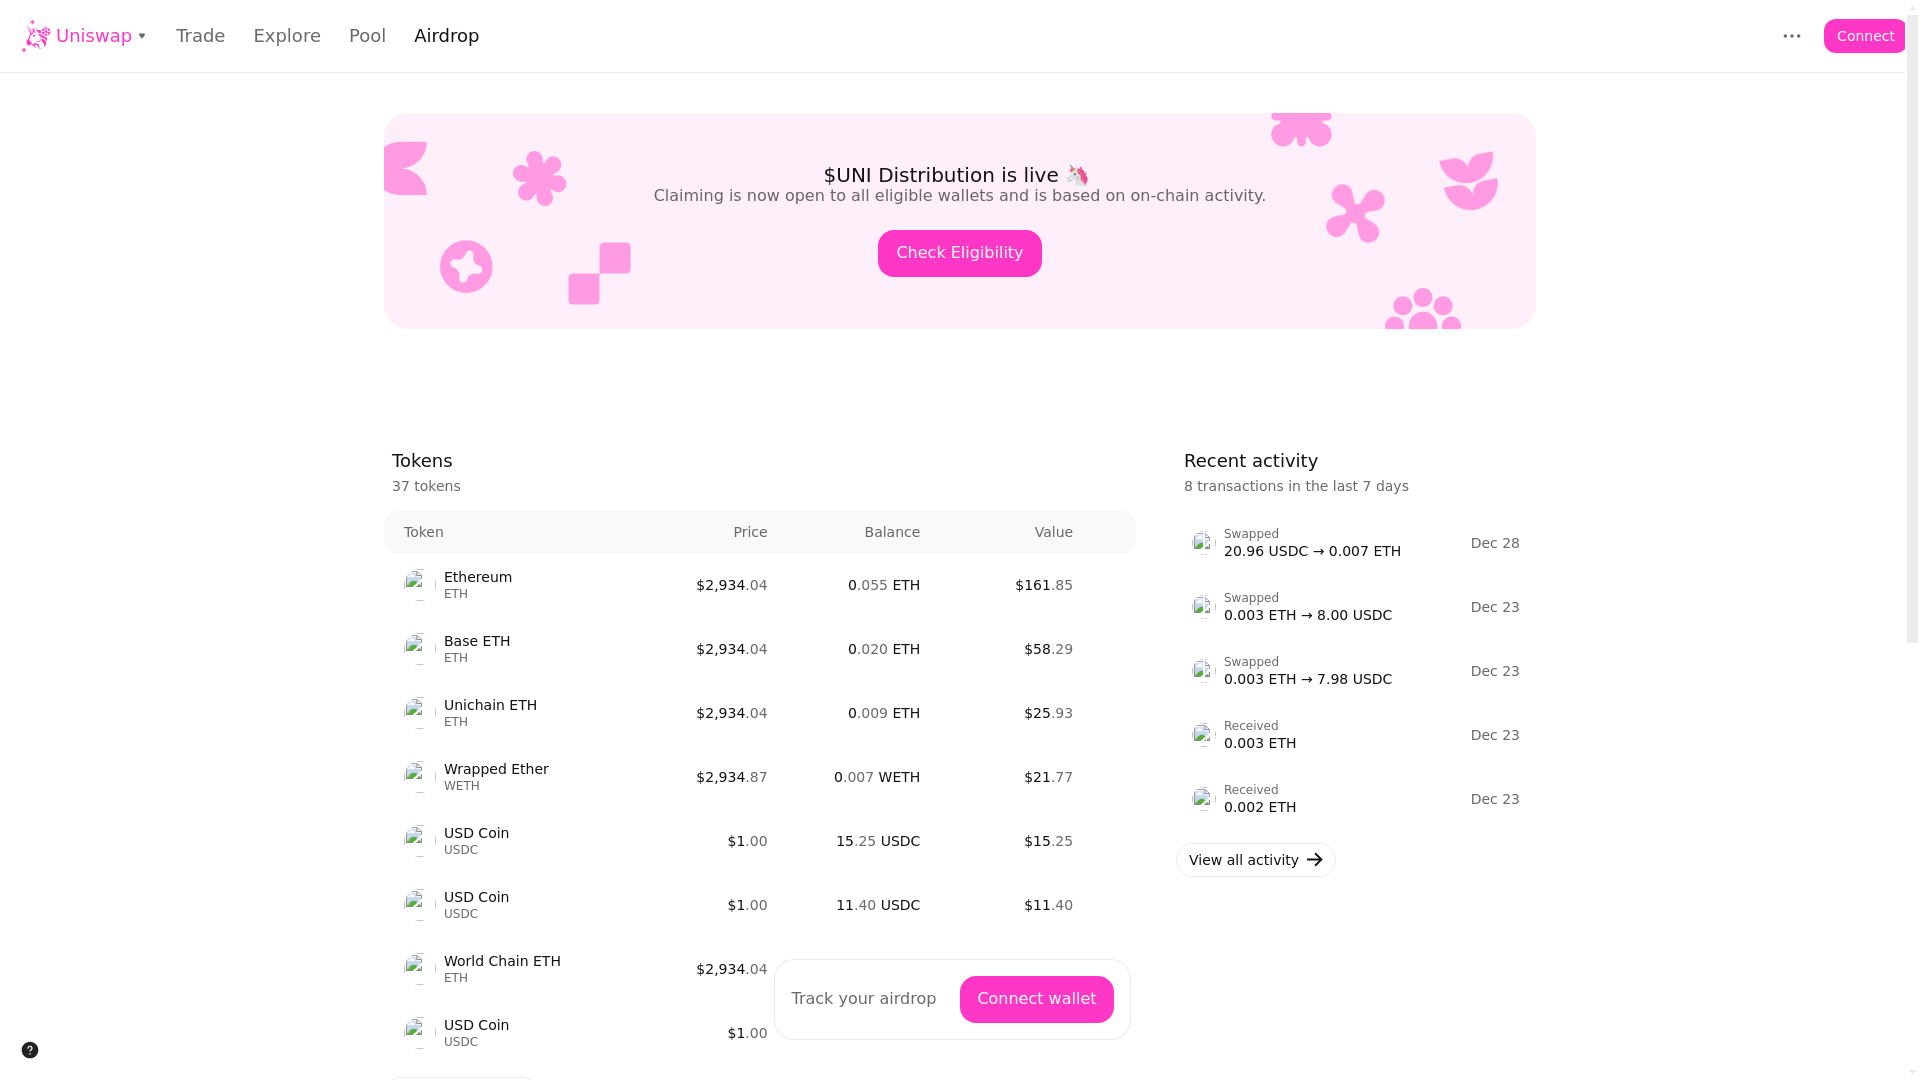The height and width of the screenshot is (1080, 1920).
Task: Click icon for swap to 7.98 USDC
Action: tap(1204, 671)
